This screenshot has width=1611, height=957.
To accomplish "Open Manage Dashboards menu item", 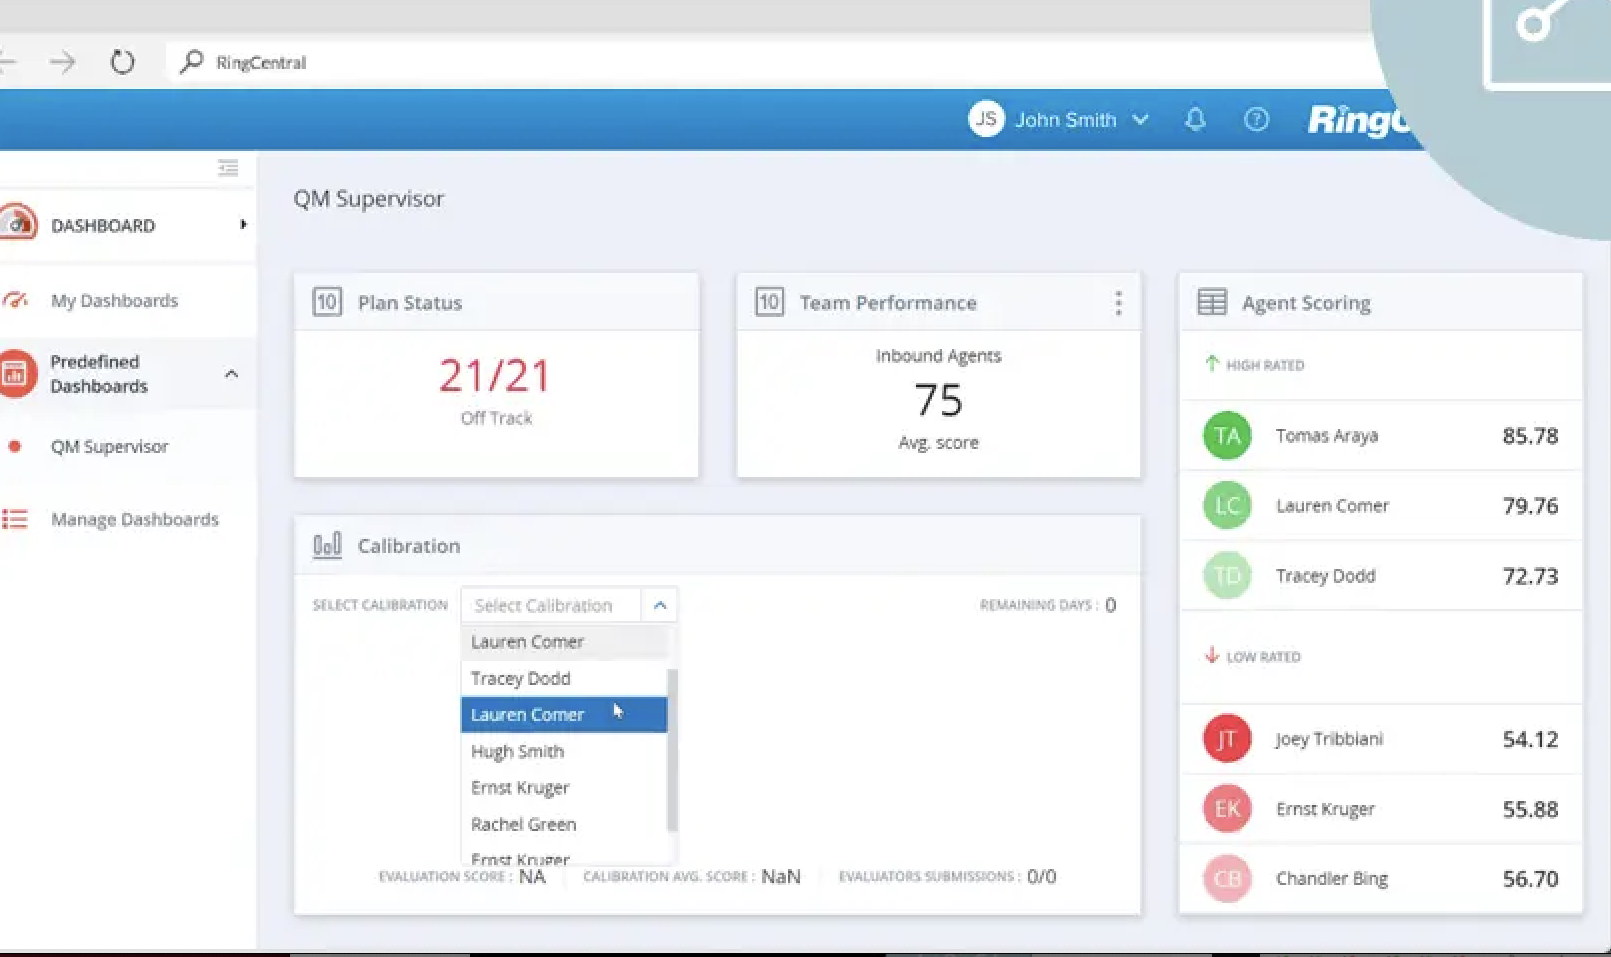I will click(134, 520).
